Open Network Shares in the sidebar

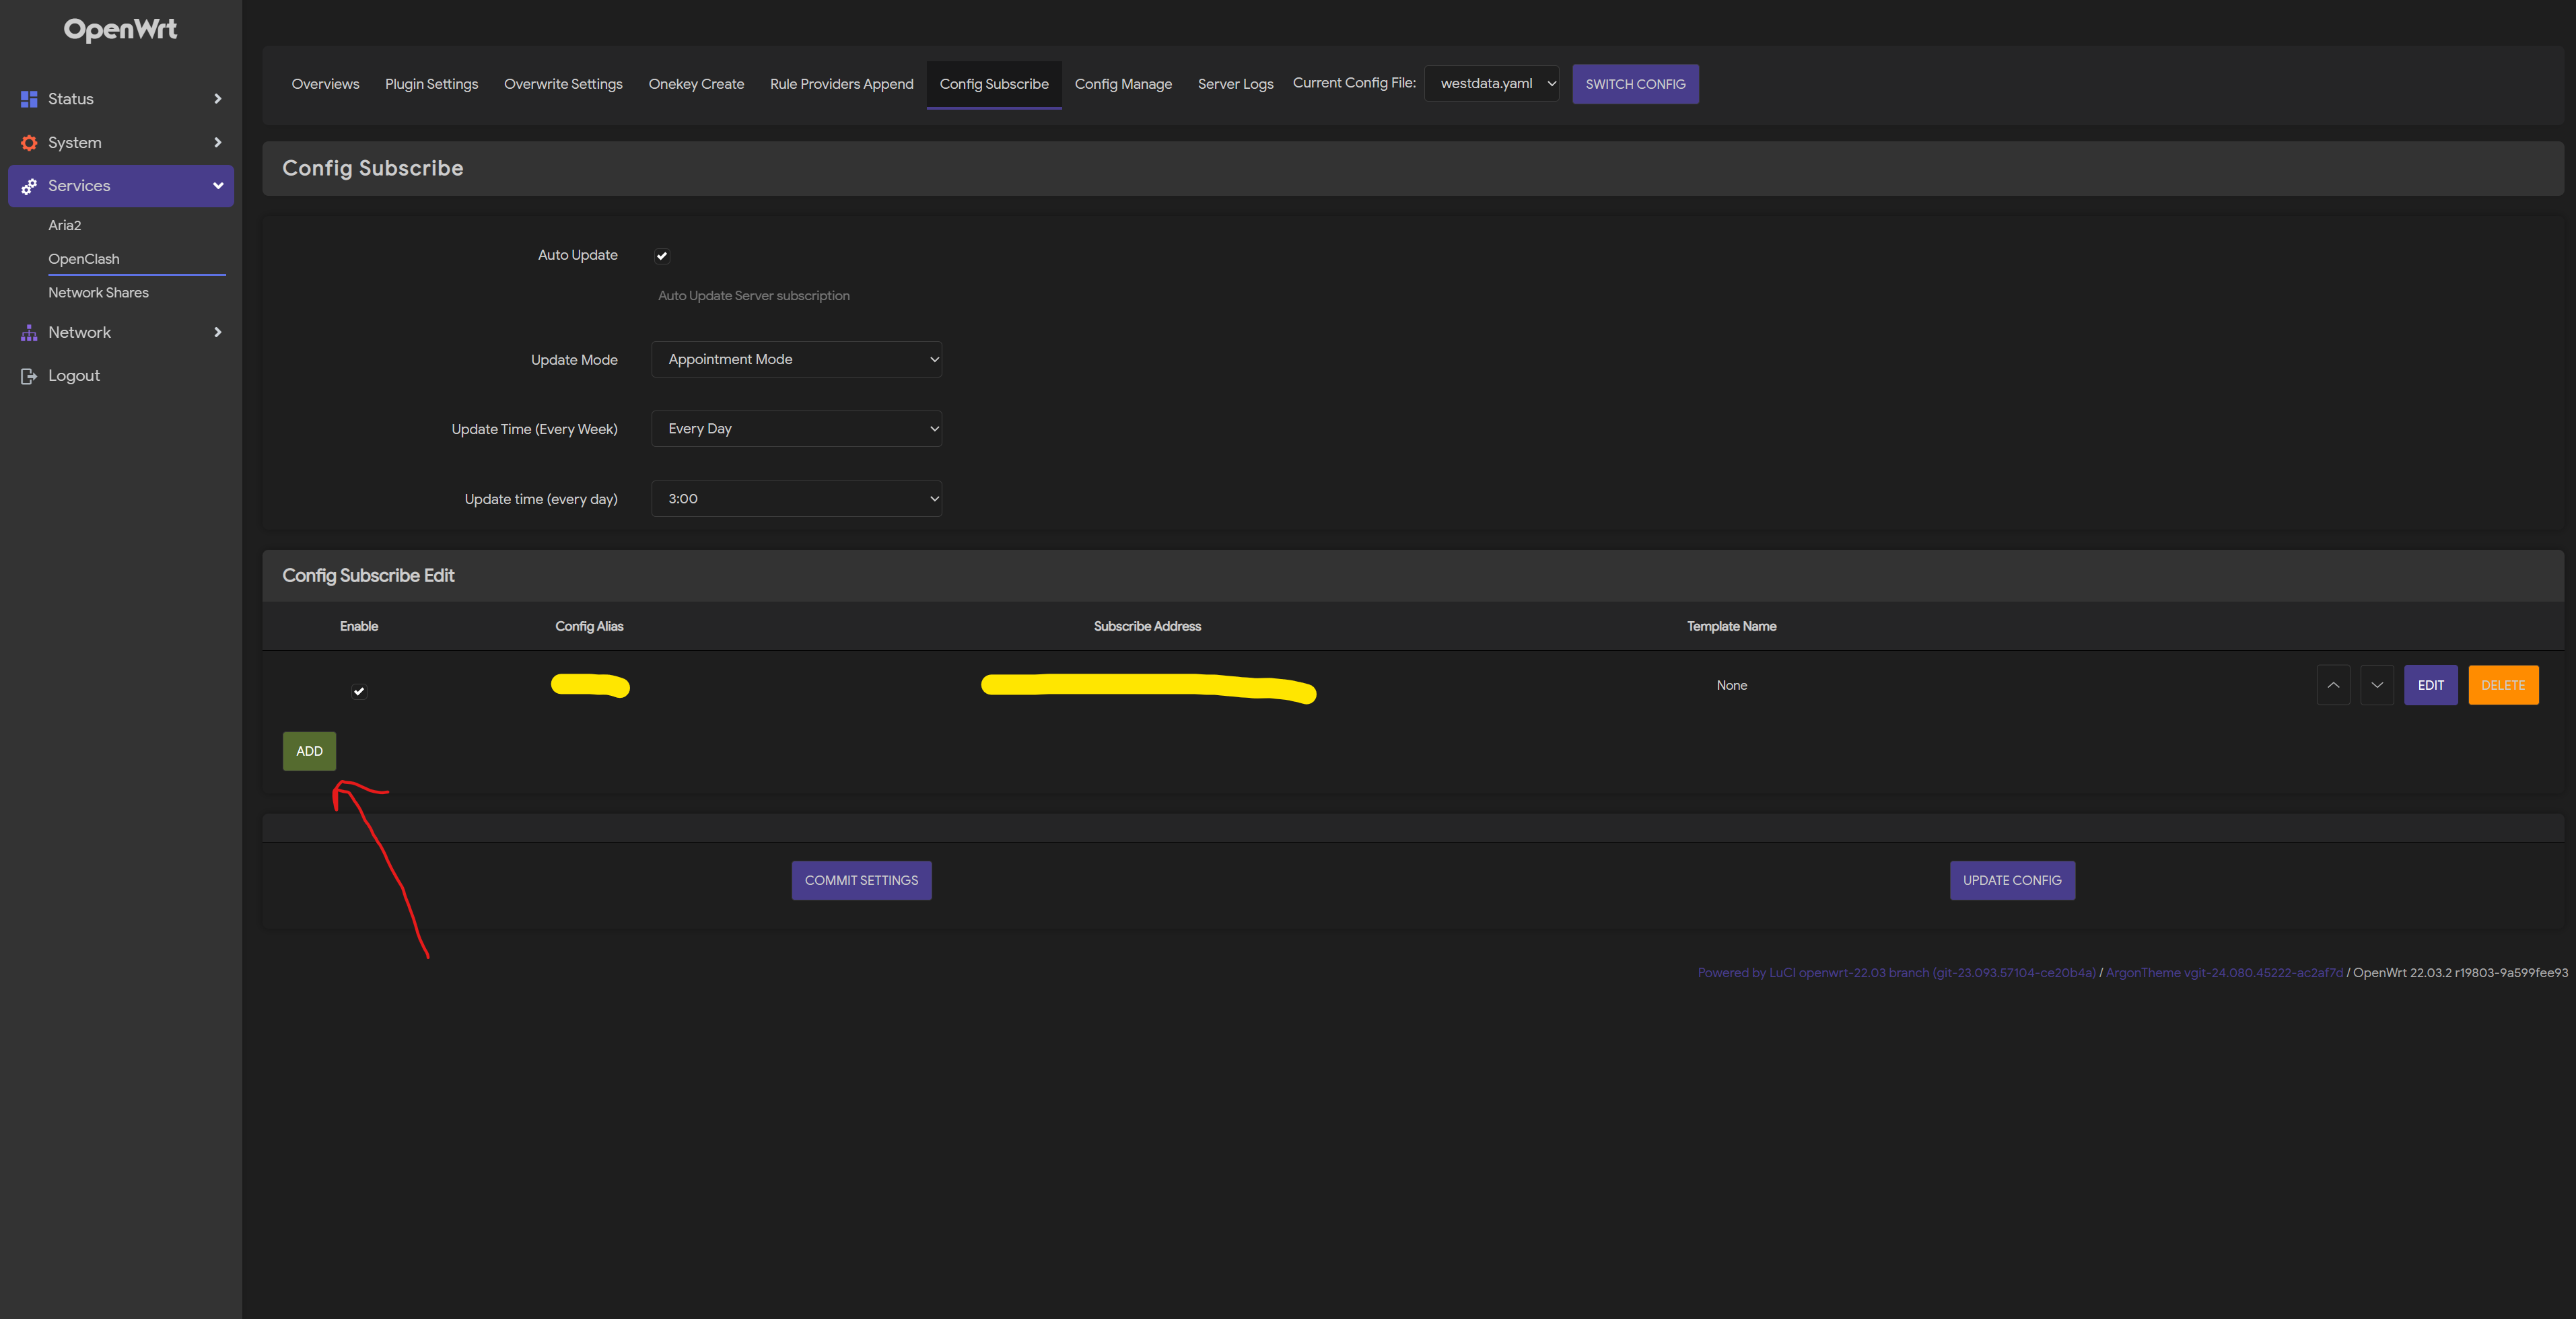pos(98,293)
